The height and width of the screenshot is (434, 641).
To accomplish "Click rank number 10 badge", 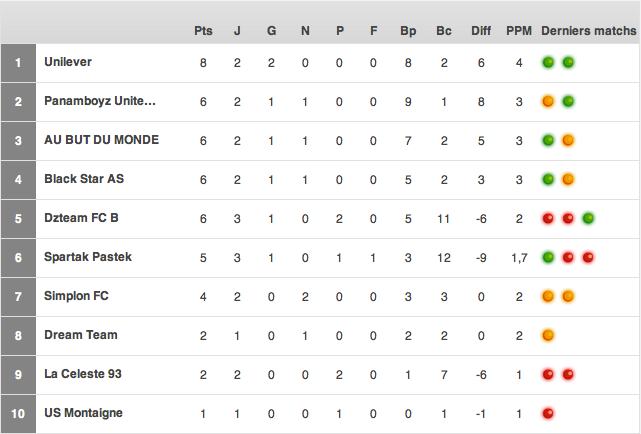I will pos(18,412).
